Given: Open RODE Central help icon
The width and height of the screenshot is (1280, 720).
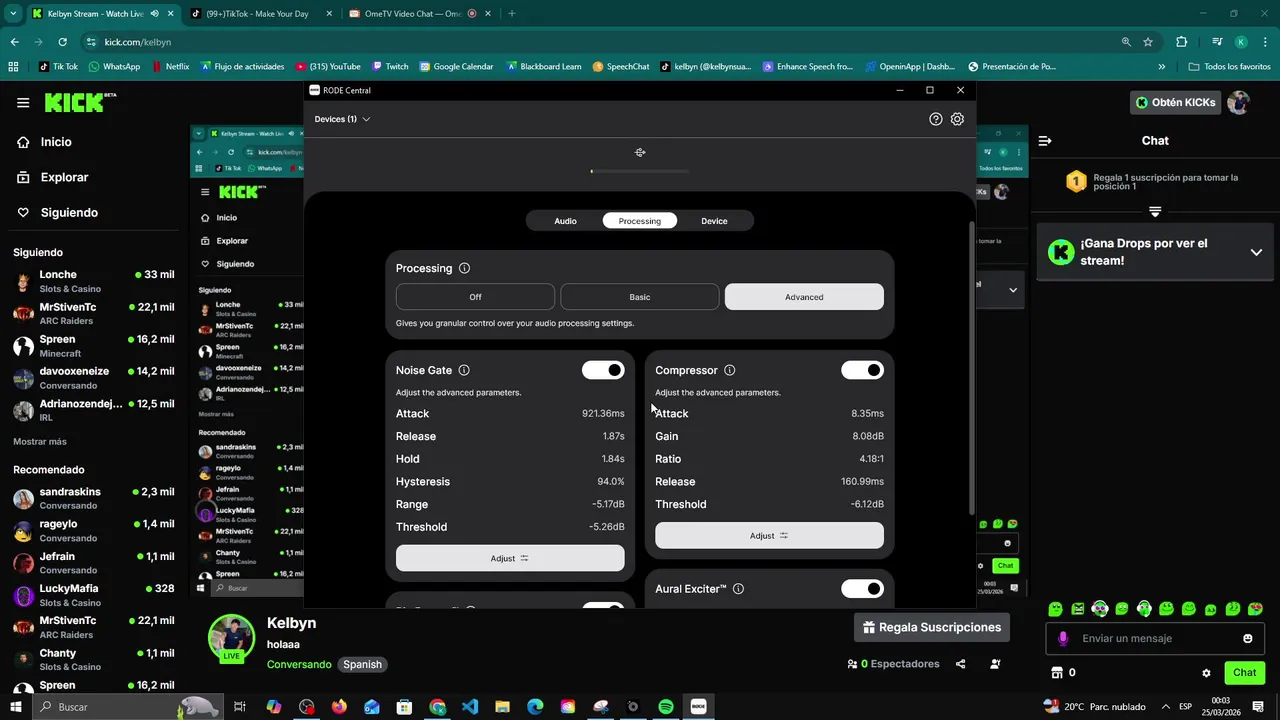Looking at the screenshot, I should click(x=936, y=119).
